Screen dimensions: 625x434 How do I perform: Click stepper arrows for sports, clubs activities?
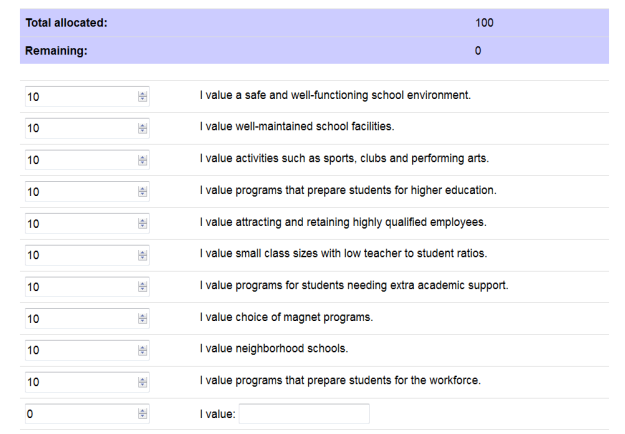tap(142, 160)
